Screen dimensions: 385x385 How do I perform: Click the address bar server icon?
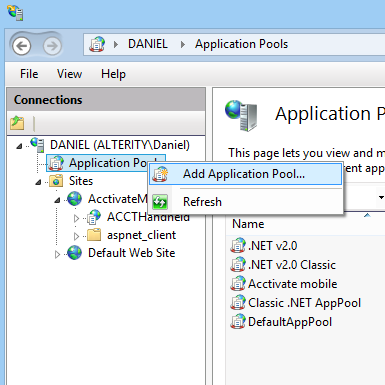97,44
